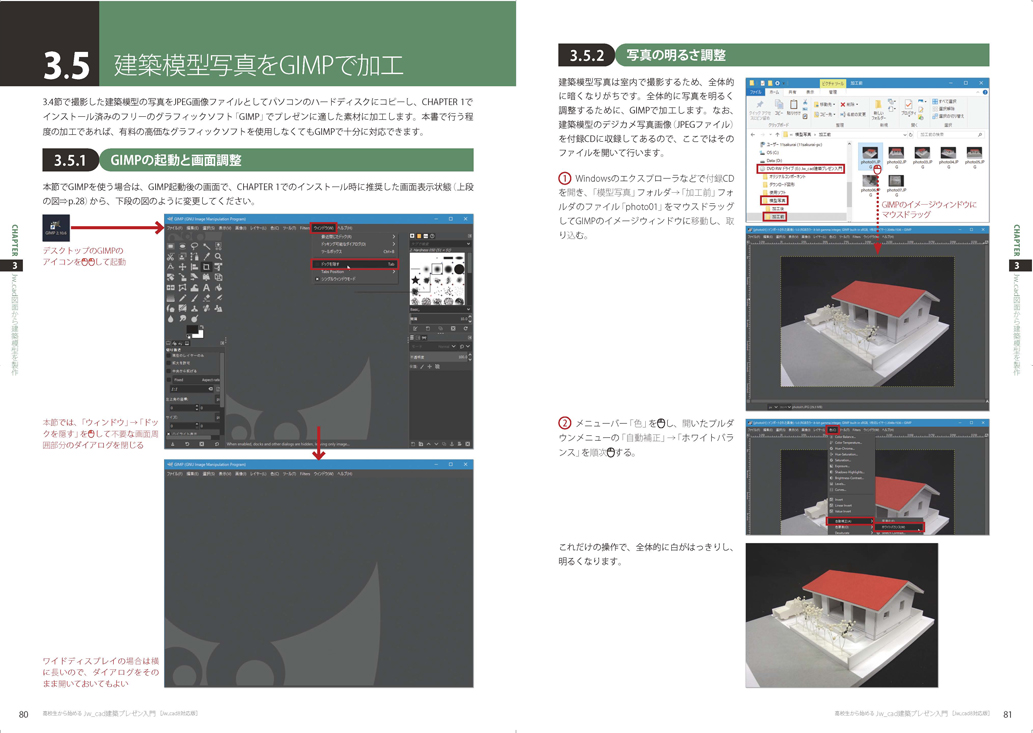This screenshot has width=1033, height=733.
Task: Select the Ellipse Select tool in GIMP toolbox
Action: click(182, 246)
